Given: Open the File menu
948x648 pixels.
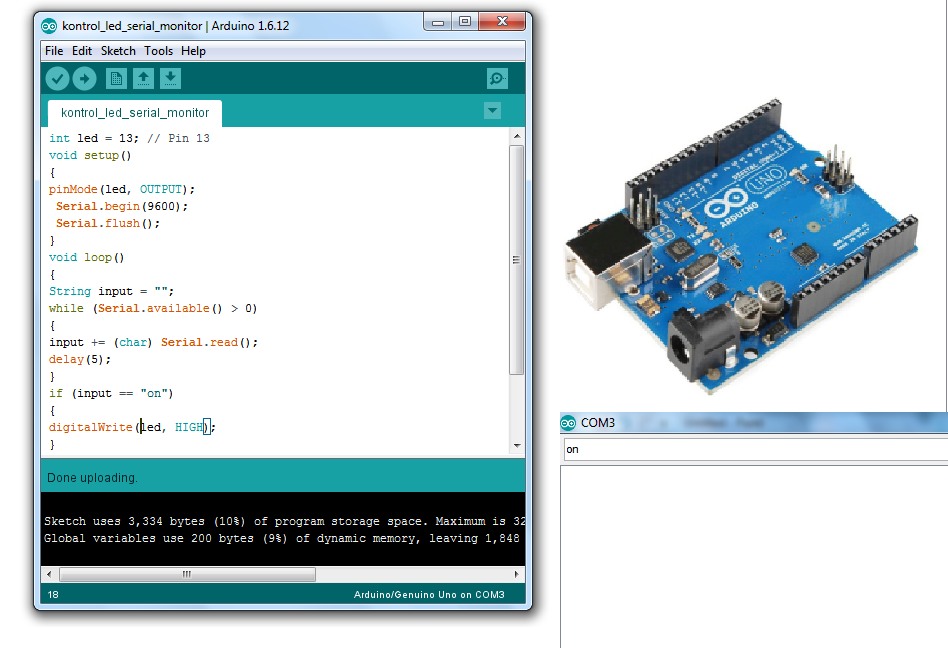Looking at the screenshot, I should click(54, 51).
